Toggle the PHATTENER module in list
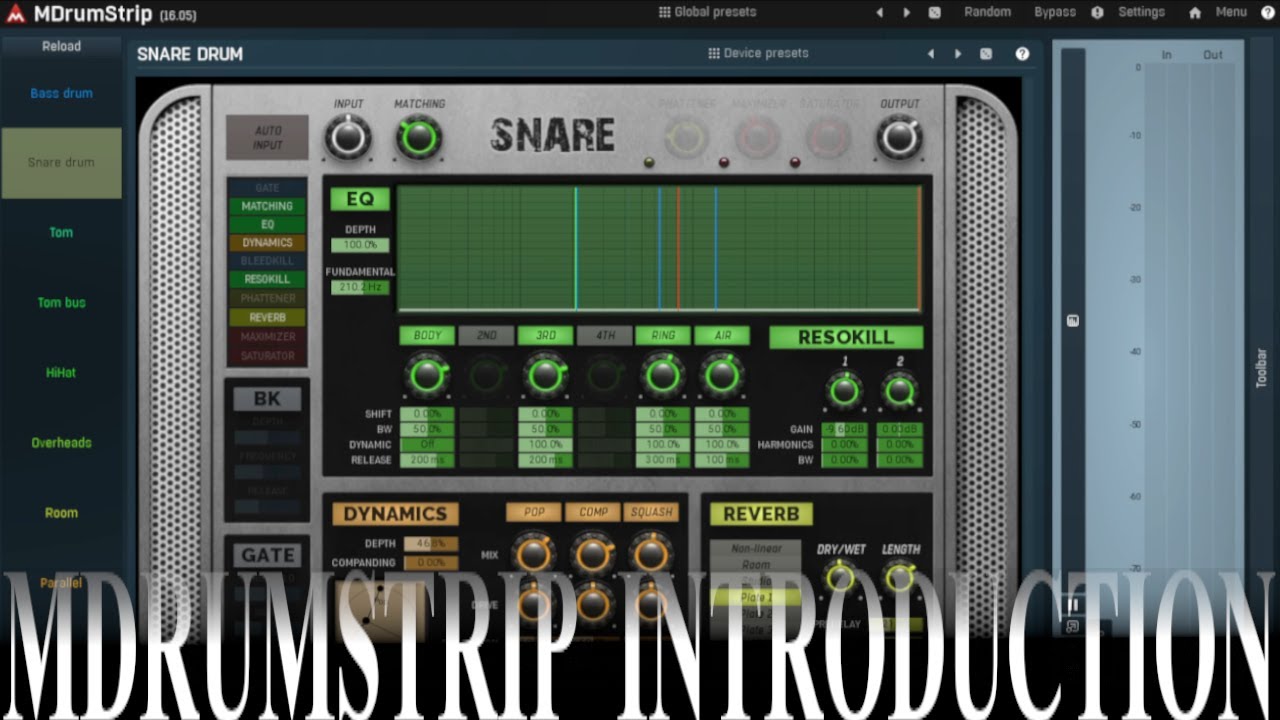This screenshot has width=1280, height=720. 267,298
